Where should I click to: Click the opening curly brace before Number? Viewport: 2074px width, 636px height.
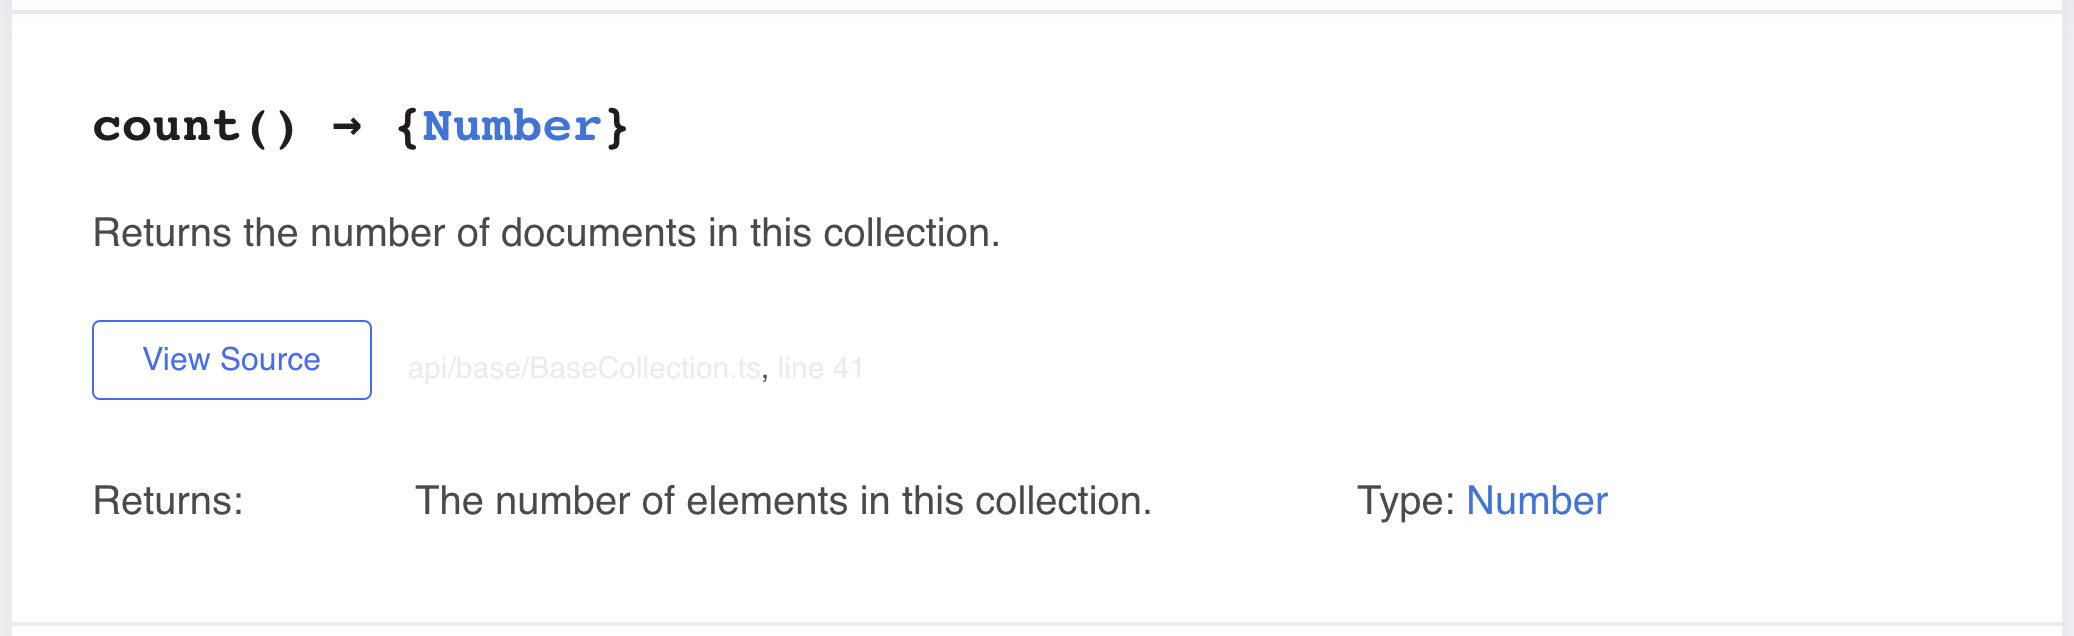[407, 127]
